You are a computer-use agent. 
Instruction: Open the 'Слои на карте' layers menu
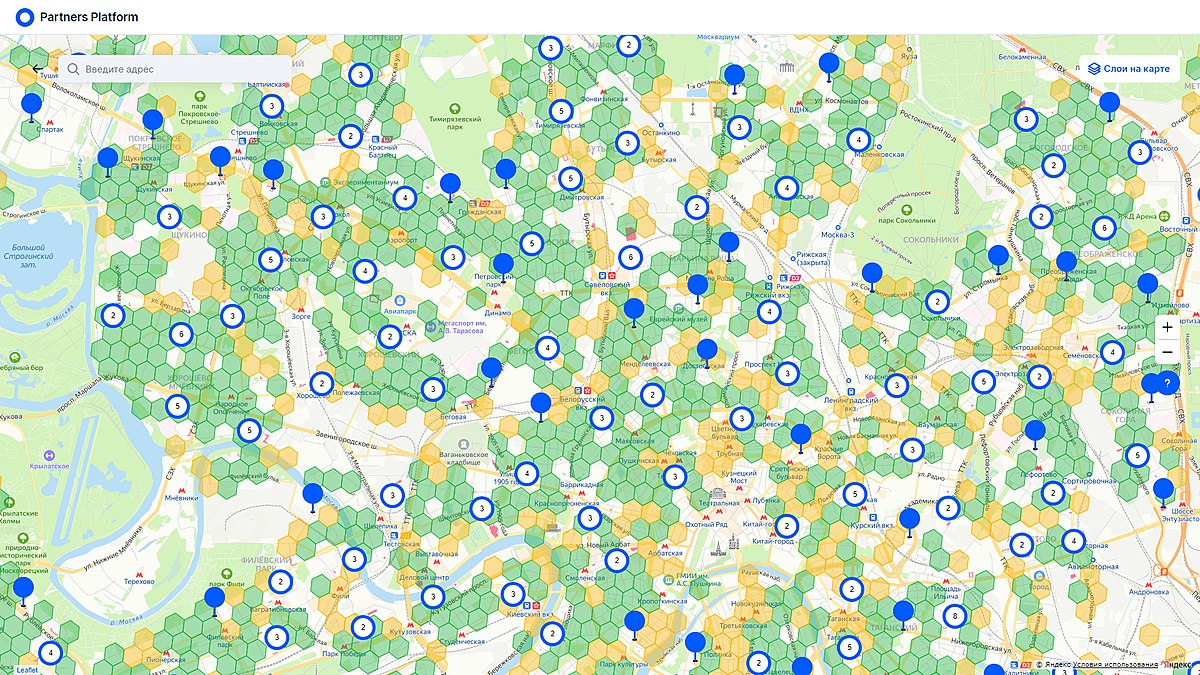(1129, 69)
